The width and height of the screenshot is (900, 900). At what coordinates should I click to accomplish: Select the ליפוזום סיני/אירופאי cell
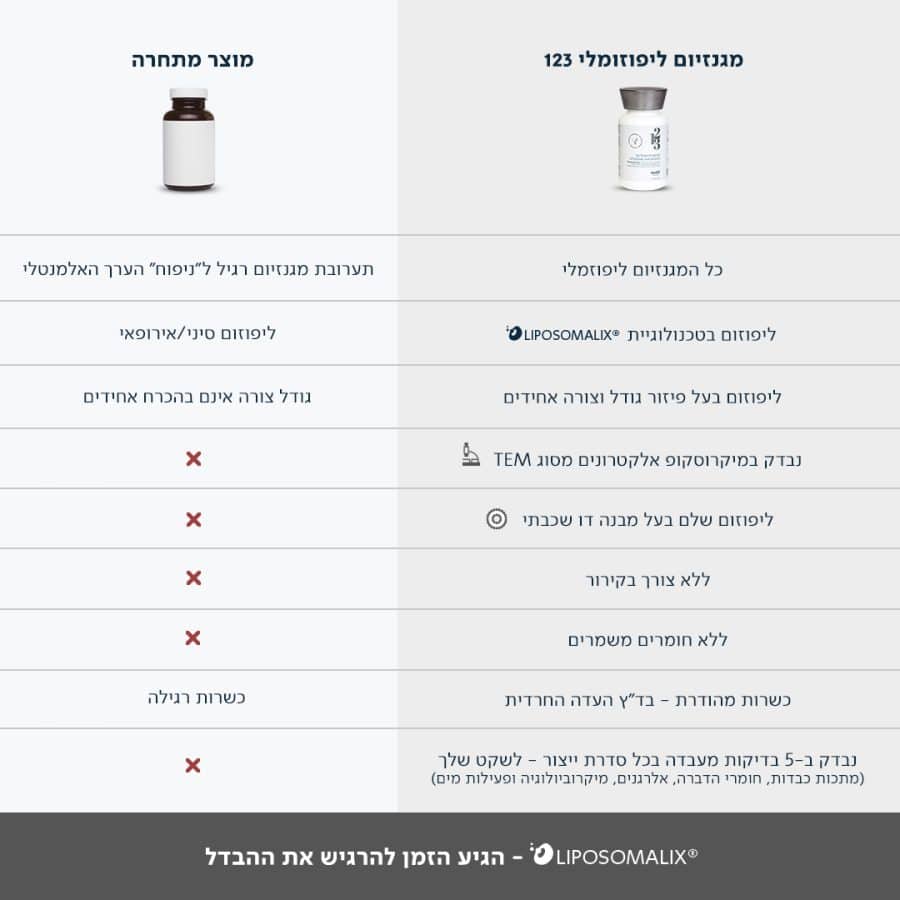tap(197, 332)
